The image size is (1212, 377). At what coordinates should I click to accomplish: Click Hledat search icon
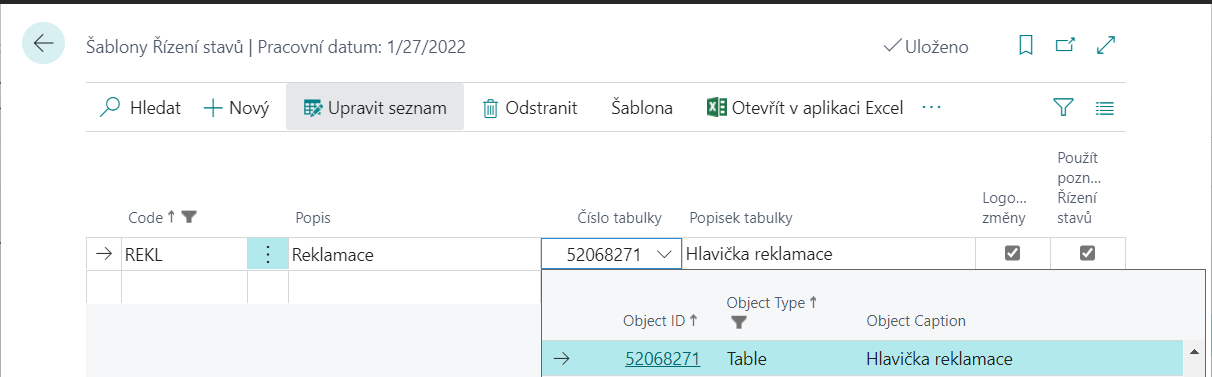point(141,108)
